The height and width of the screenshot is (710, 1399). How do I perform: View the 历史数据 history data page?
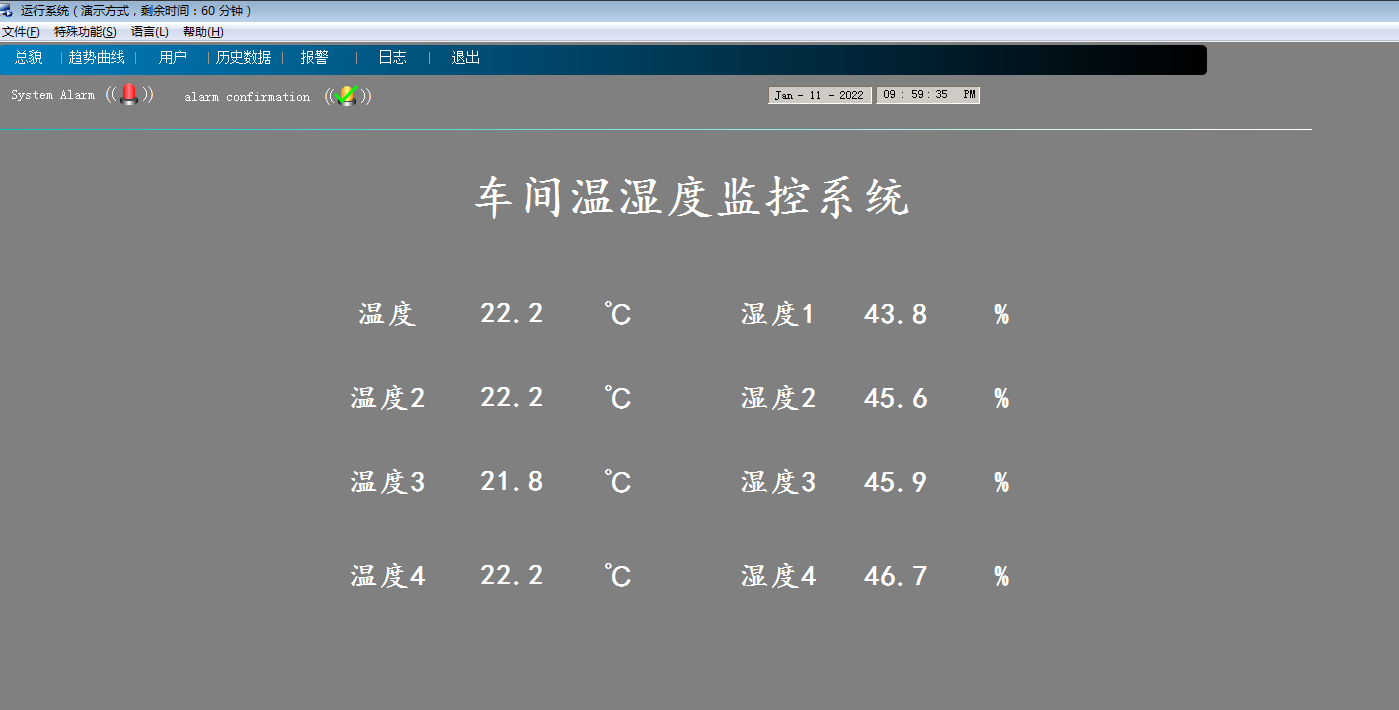pos(243,58)
